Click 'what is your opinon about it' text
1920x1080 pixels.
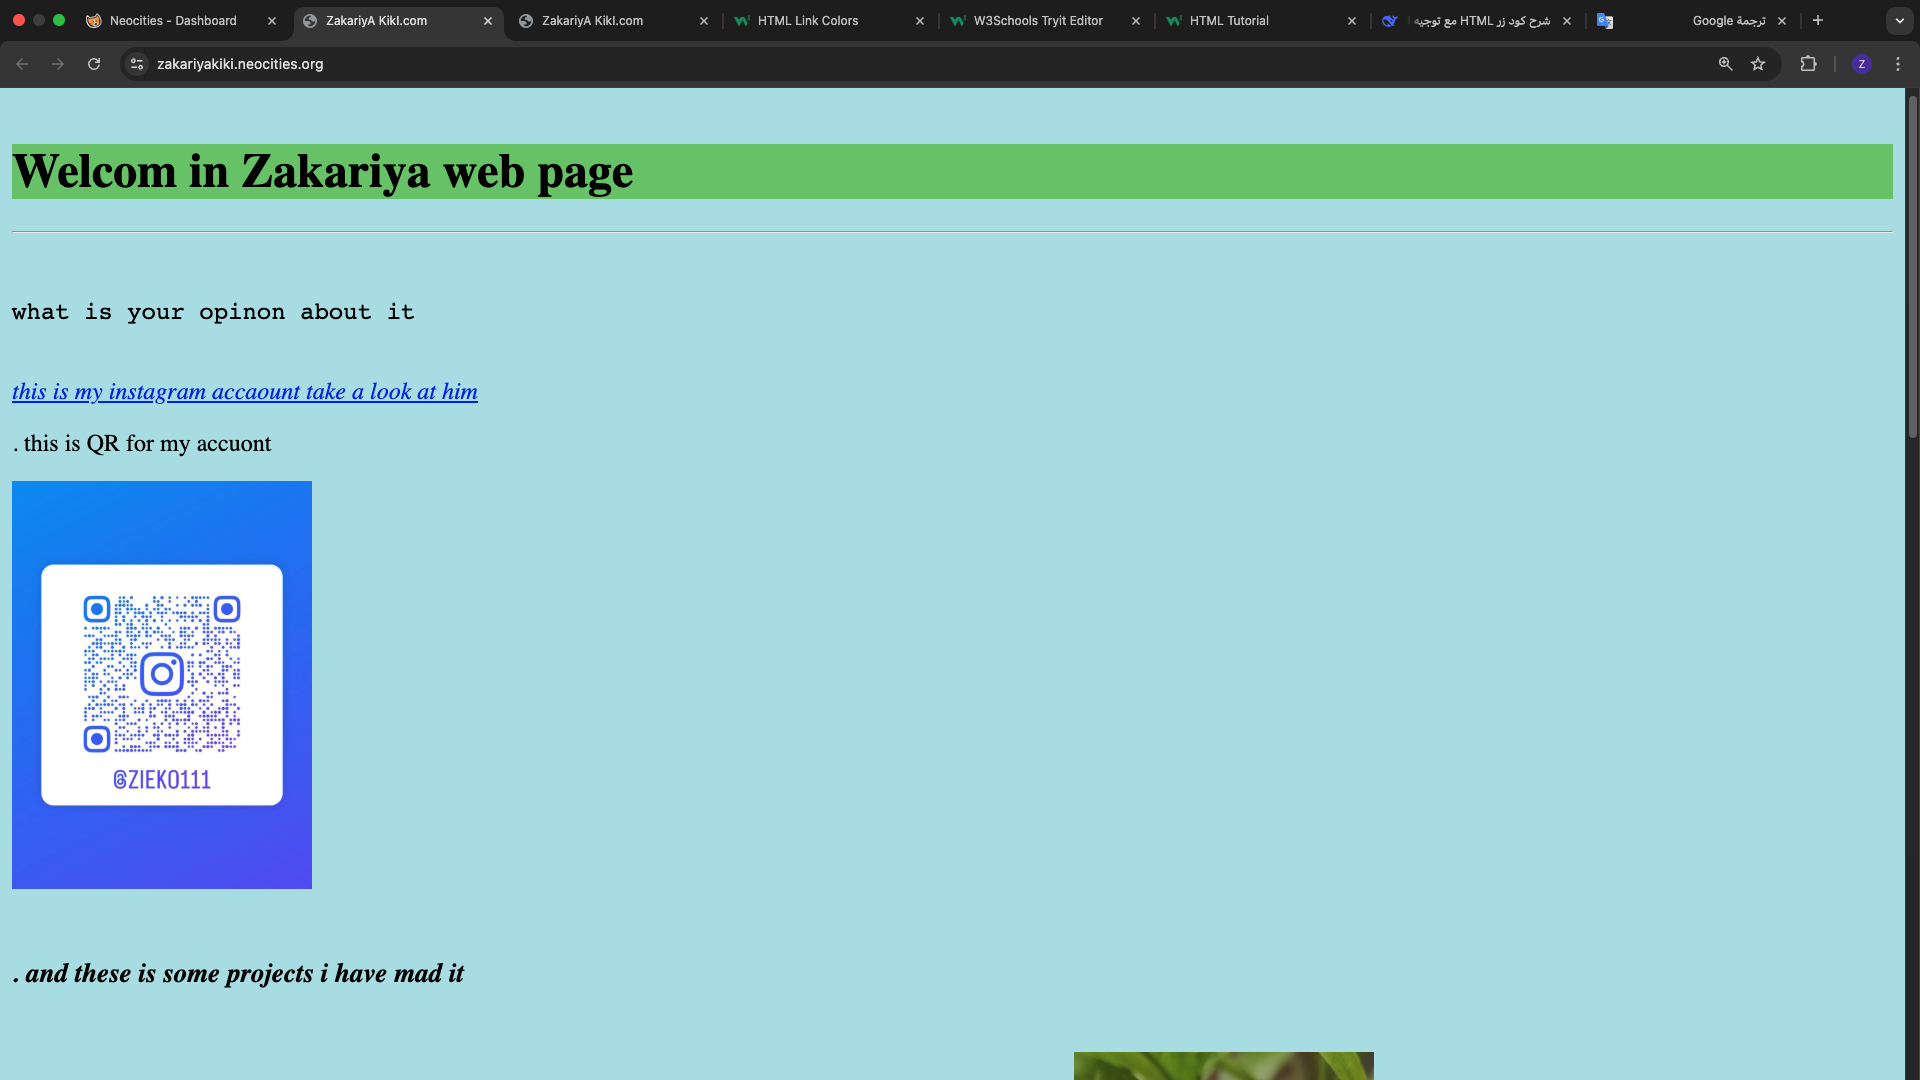coord(213,312)
